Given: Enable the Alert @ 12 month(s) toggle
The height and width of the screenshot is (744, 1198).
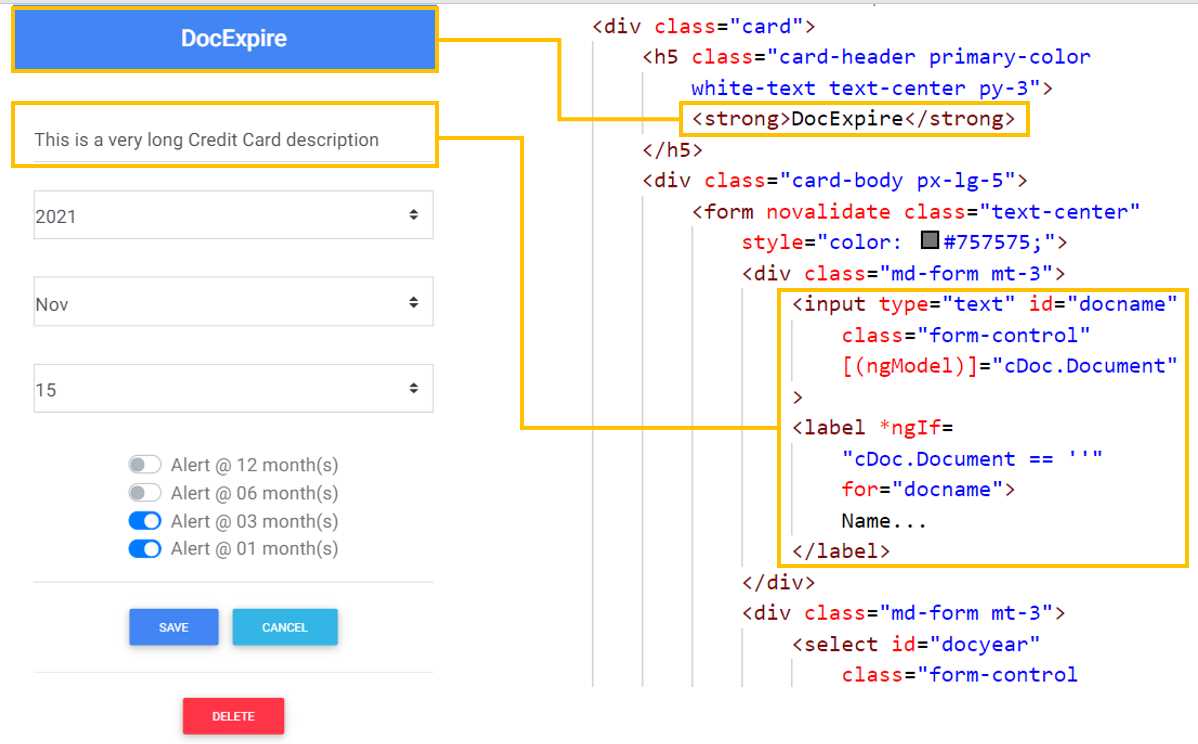Looking at the screenshot, I should click(145, 463).
